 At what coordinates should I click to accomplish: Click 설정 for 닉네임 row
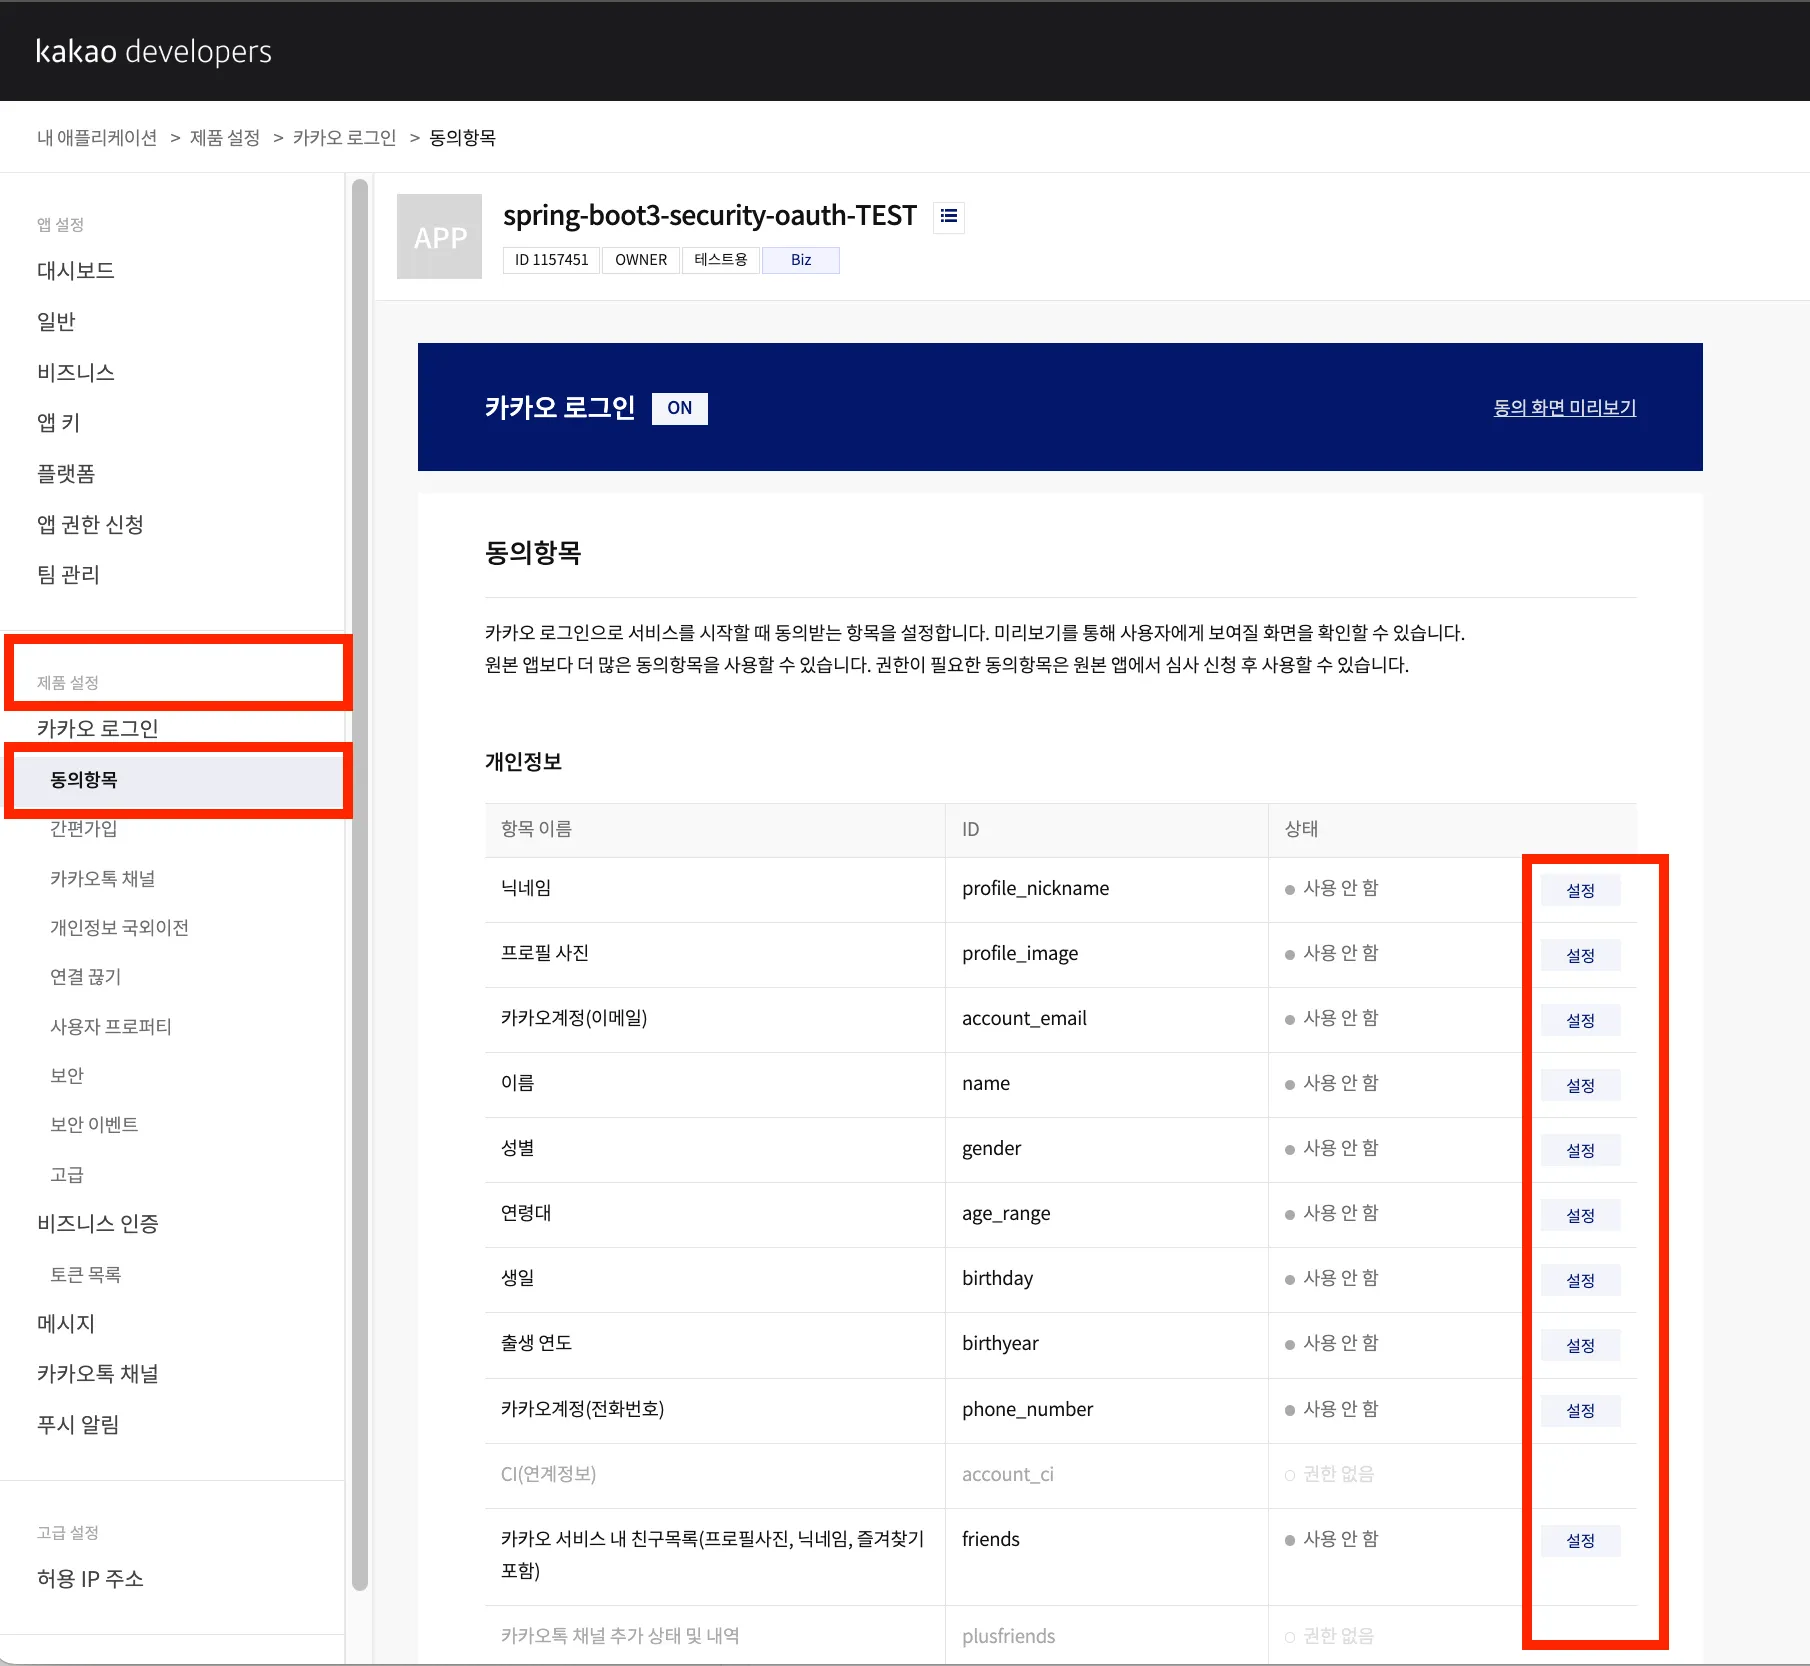pyautogui.click(x=1580, y=890)
